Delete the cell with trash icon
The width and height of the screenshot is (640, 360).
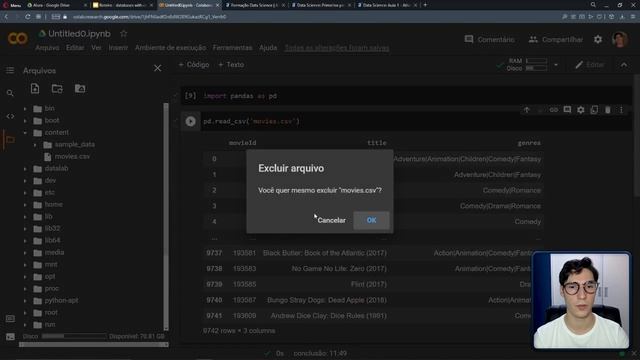608,110
